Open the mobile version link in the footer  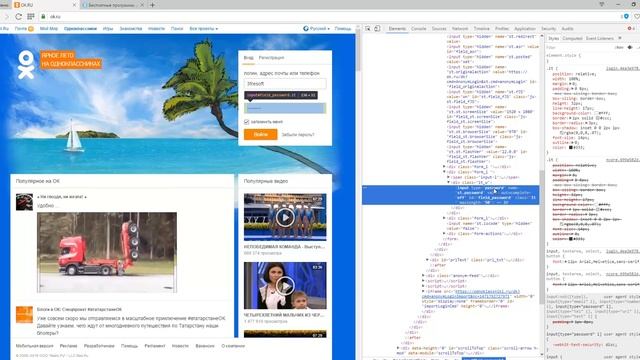[x=35, y=346]
